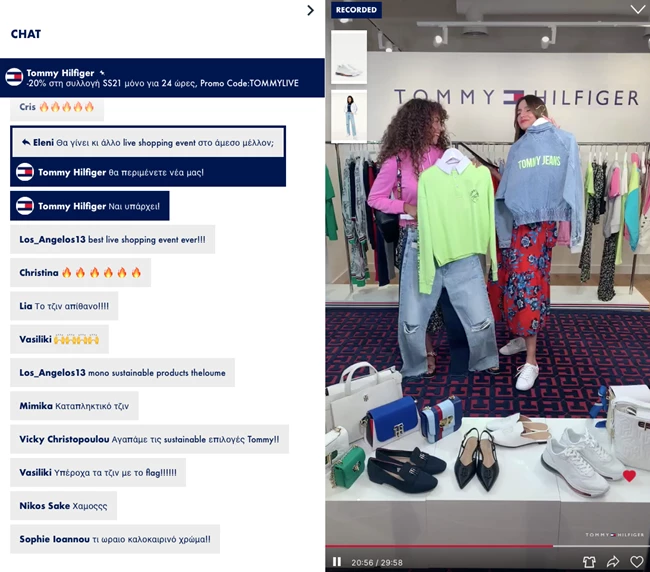Screen dimensions: 650x572
Task: Click the RECORDED badge
Action: coord(356,10)
